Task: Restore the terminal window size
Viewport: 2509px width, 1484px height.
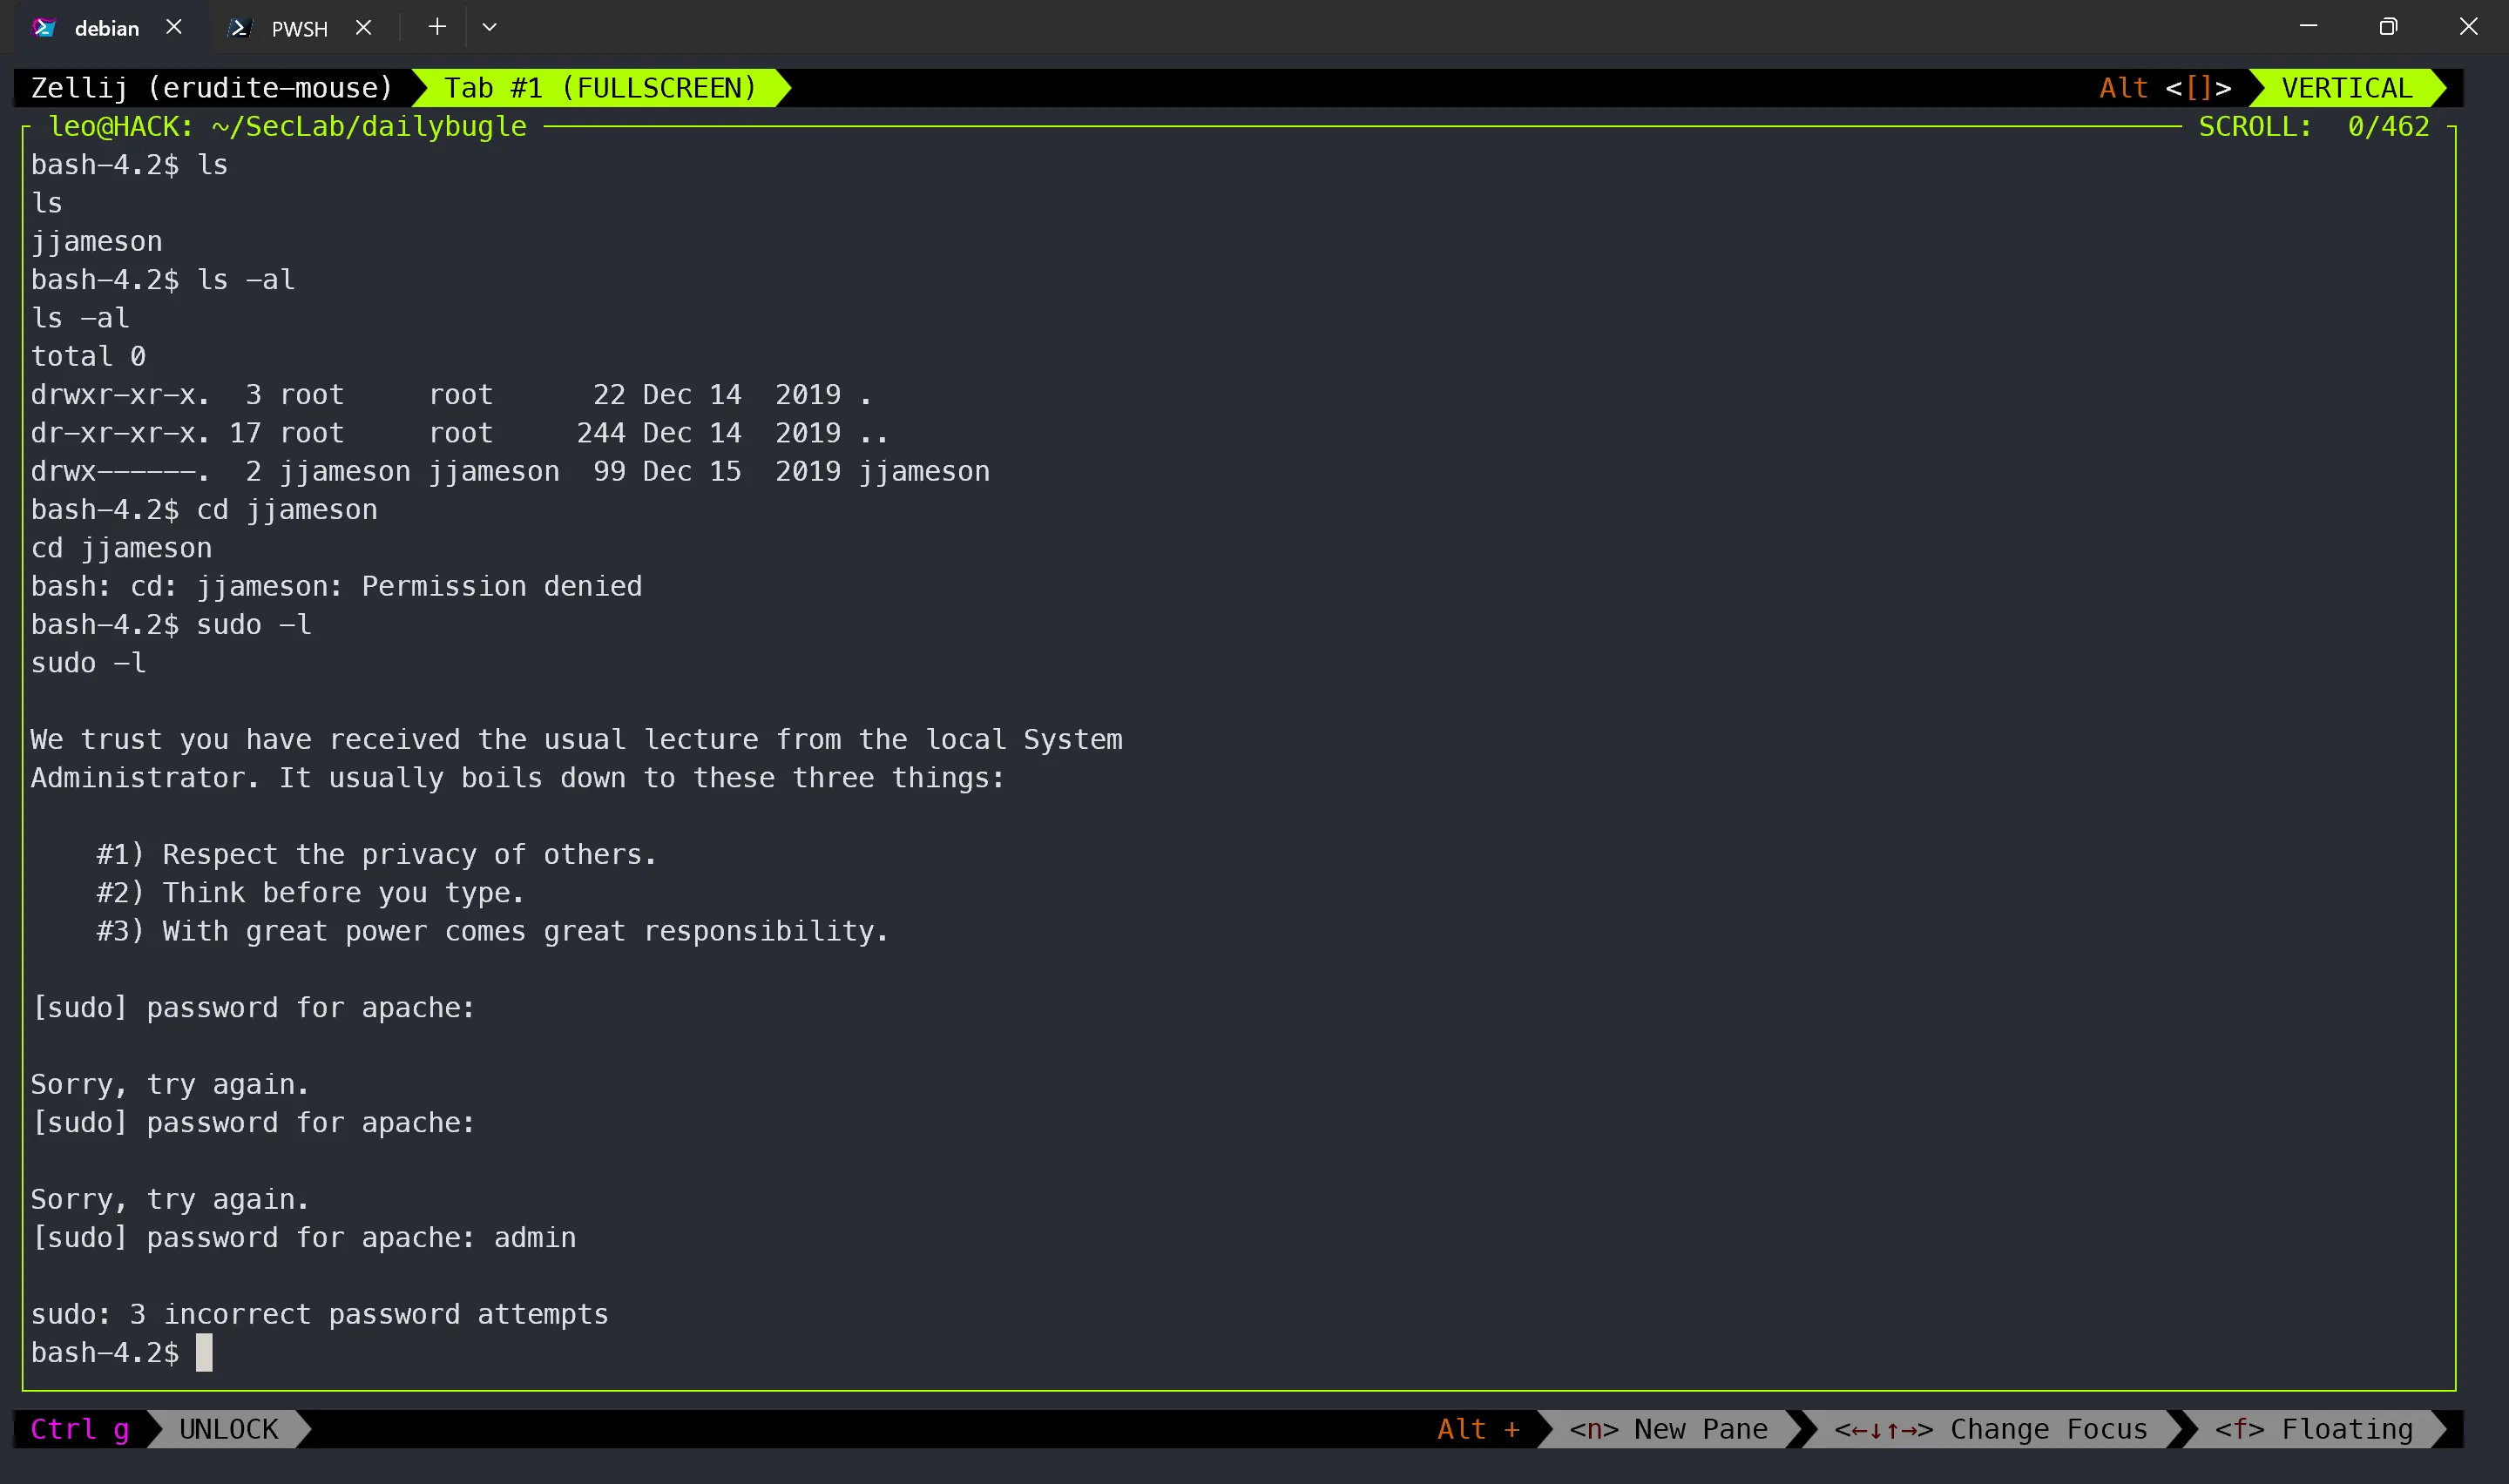Action: point(2388,27)
